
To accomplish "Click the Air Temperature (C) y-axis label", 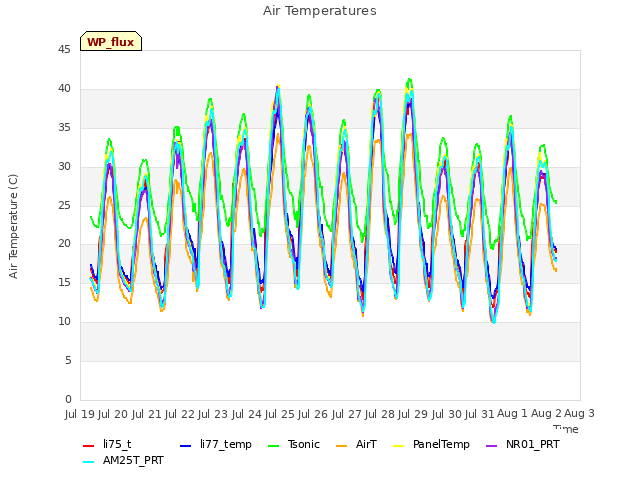I will 13,226.
